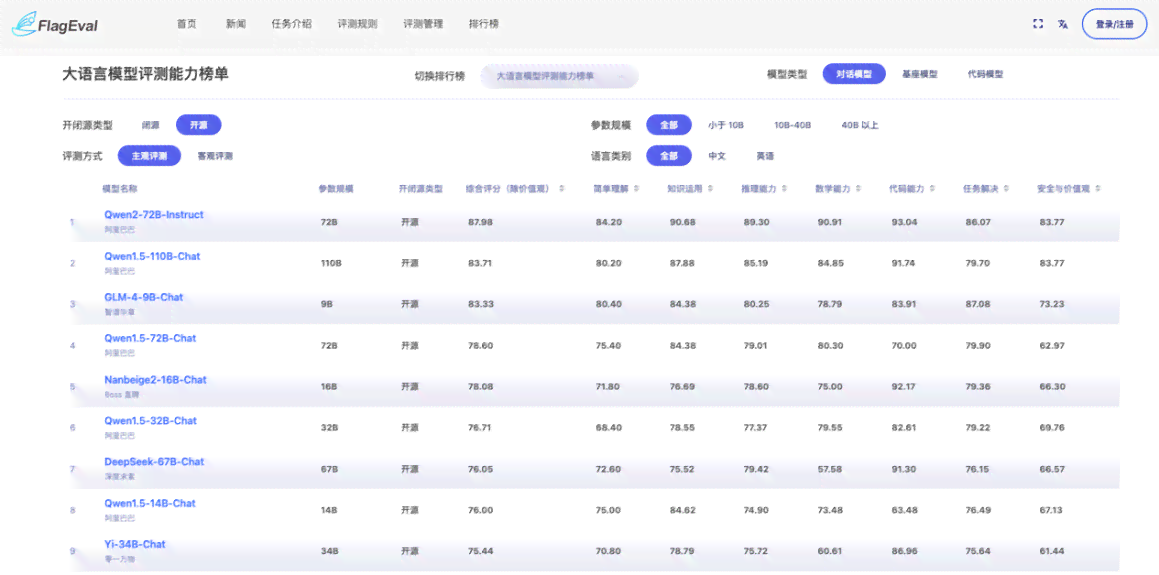Open Nanbeige2-16B-Chat model link
Image resolution: width=1159 pixels, height=575 pixels.
155,379
